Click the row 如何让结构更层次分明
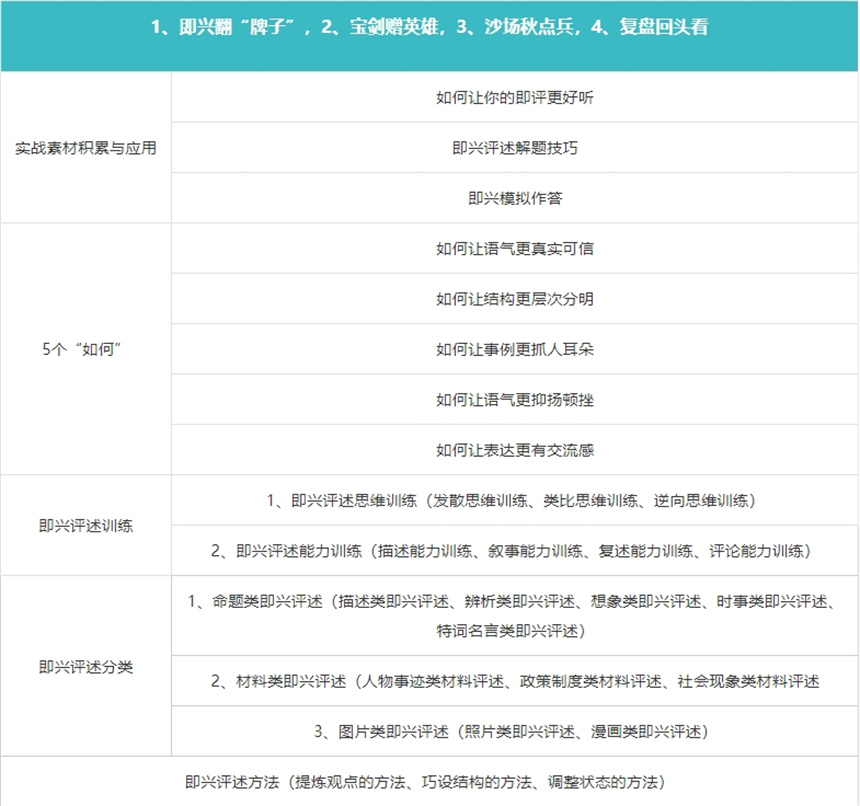This screenshot has height=806, width=860. tap(514, 299)
